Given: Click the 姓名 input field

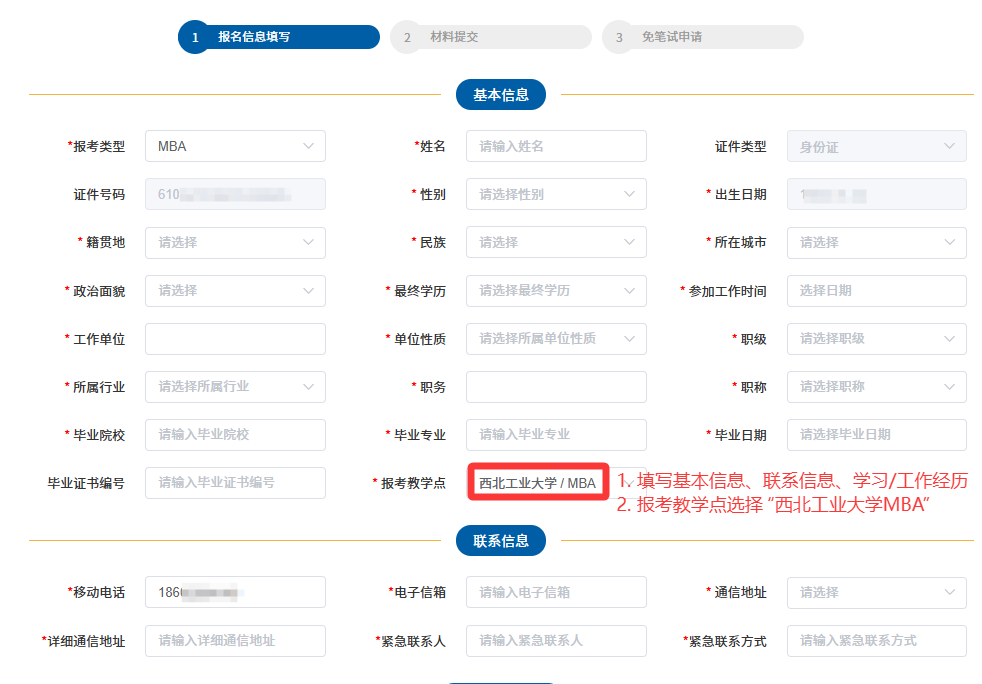Looking at the screenshot, I should click(x=555, y=145).
